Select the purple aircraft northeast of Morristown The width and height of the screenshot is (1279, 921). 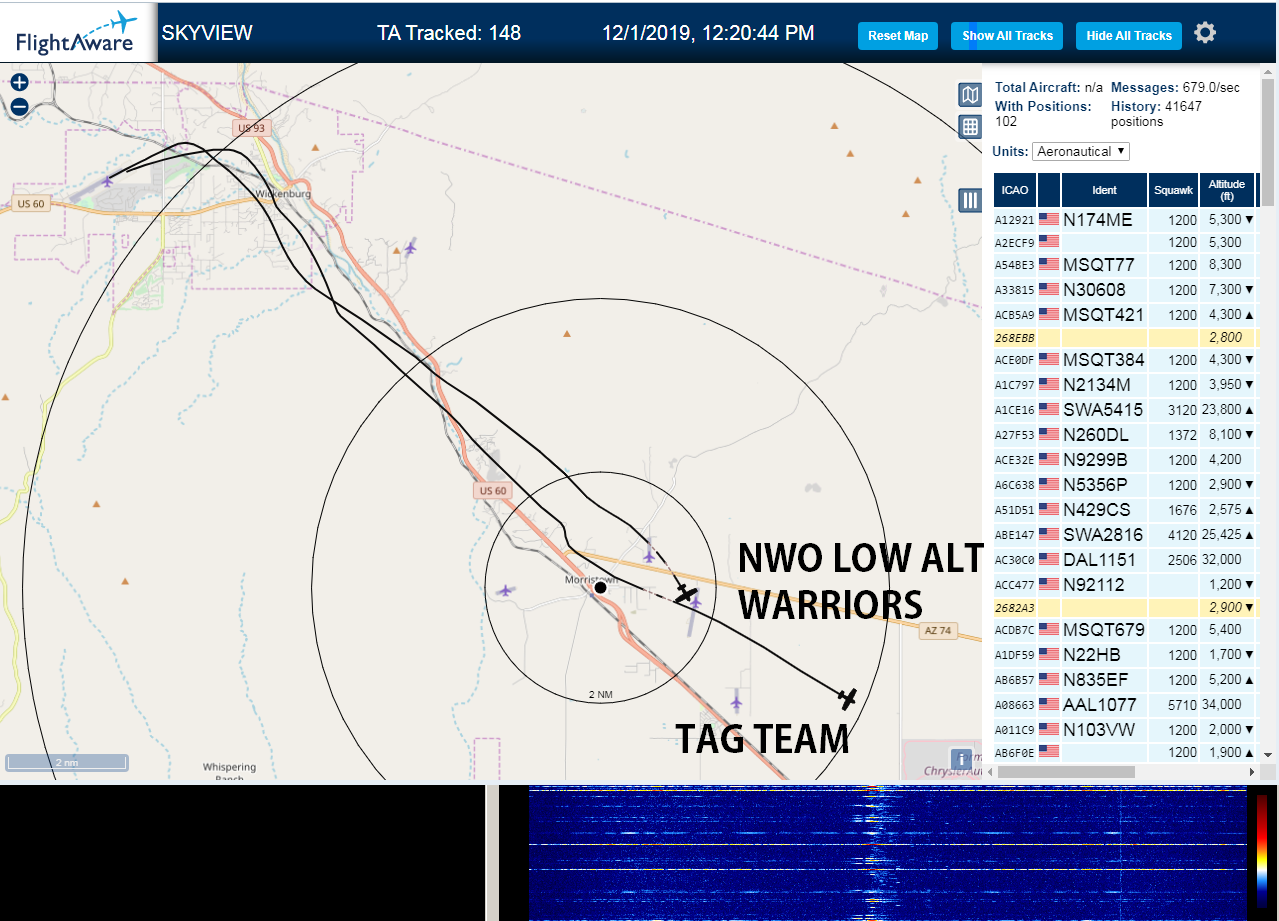tap(650, 555)
